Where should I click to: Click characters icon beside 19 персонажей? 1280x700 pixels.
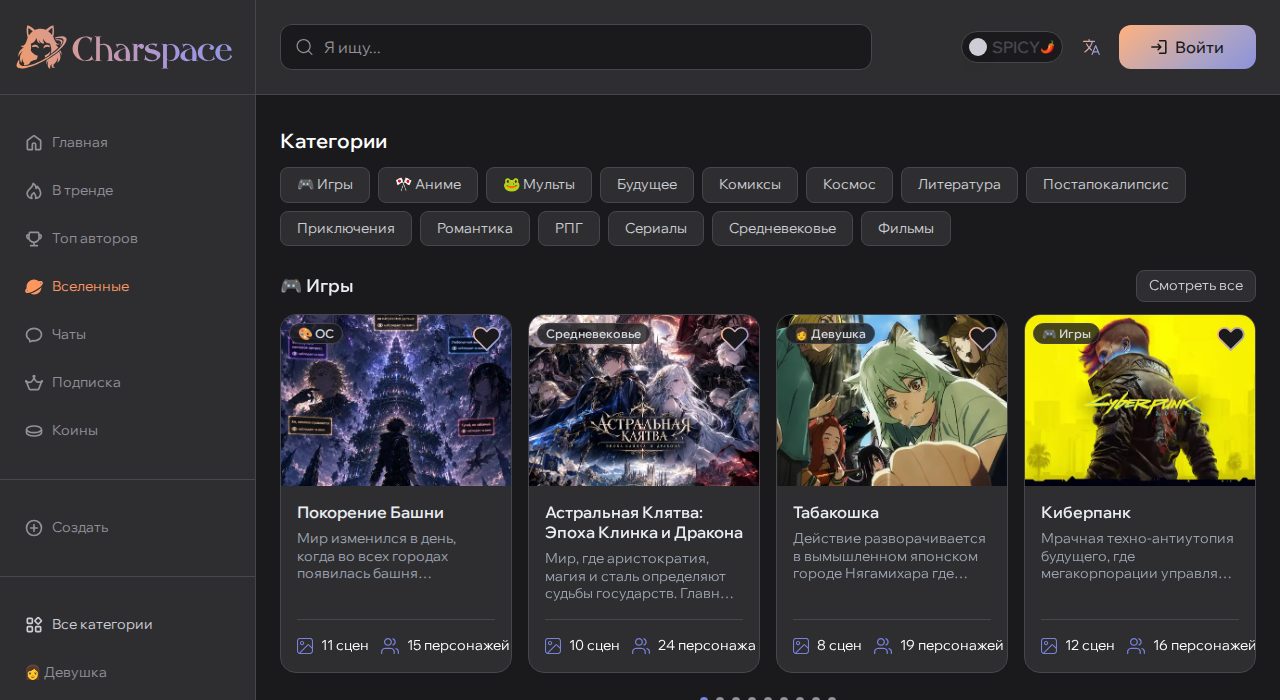[883, 646]
